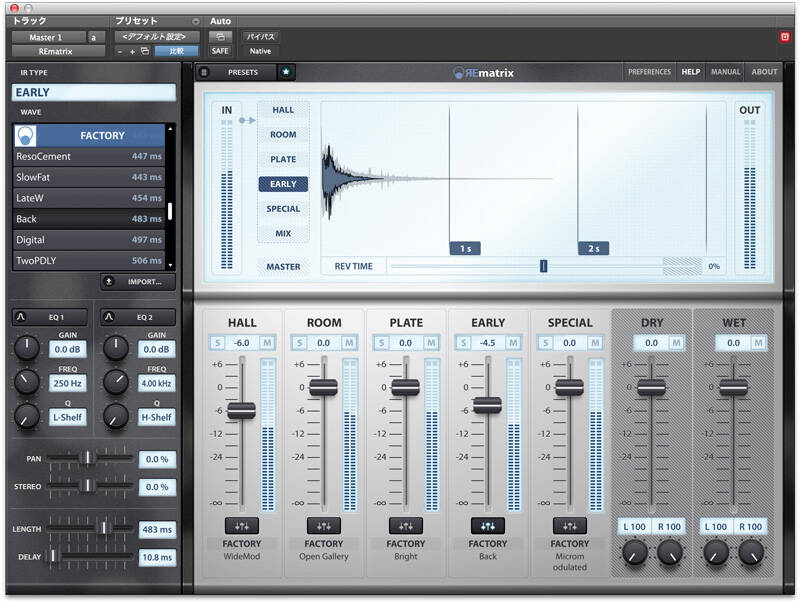Mute the PLATE channel
The height and width of the screenshot is (603, 800).
click(x=431, y=343)
